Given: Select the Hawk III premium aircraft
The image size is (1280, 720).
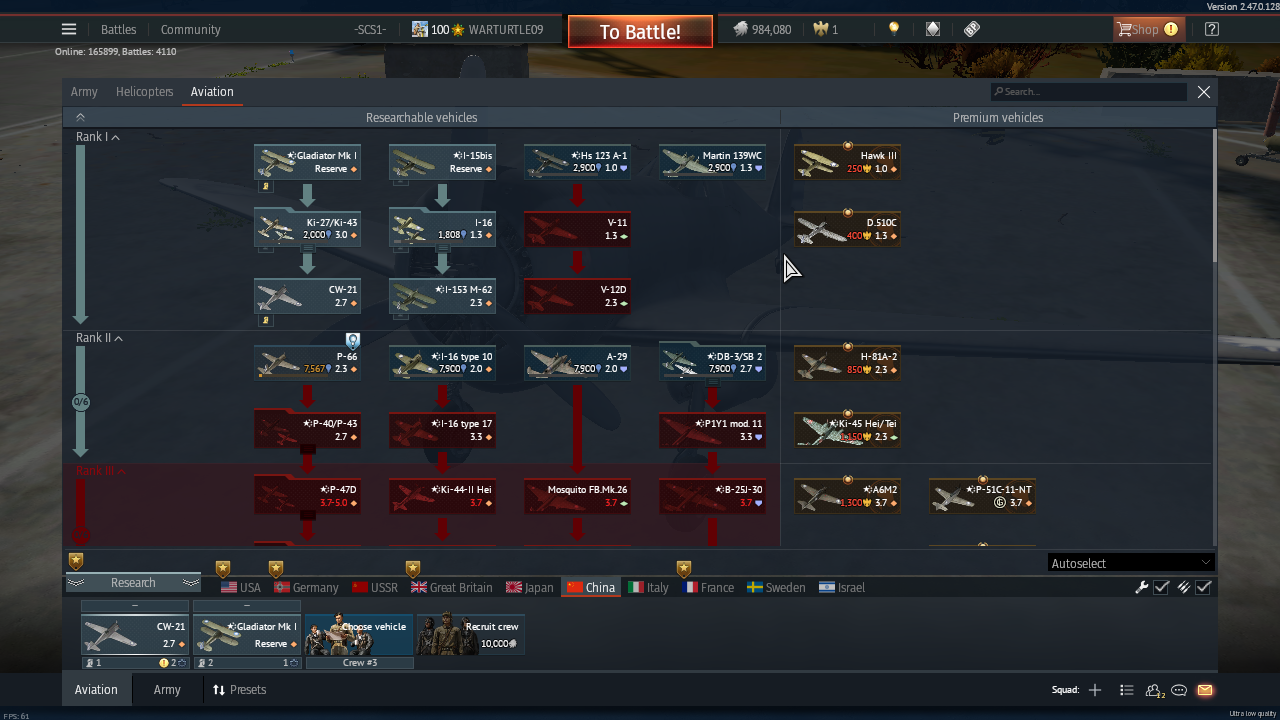Looking at the screenshot, I should pos(847,162).
